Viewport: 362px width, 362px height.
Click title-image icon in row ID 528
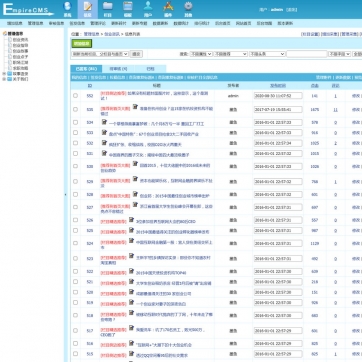135,194
